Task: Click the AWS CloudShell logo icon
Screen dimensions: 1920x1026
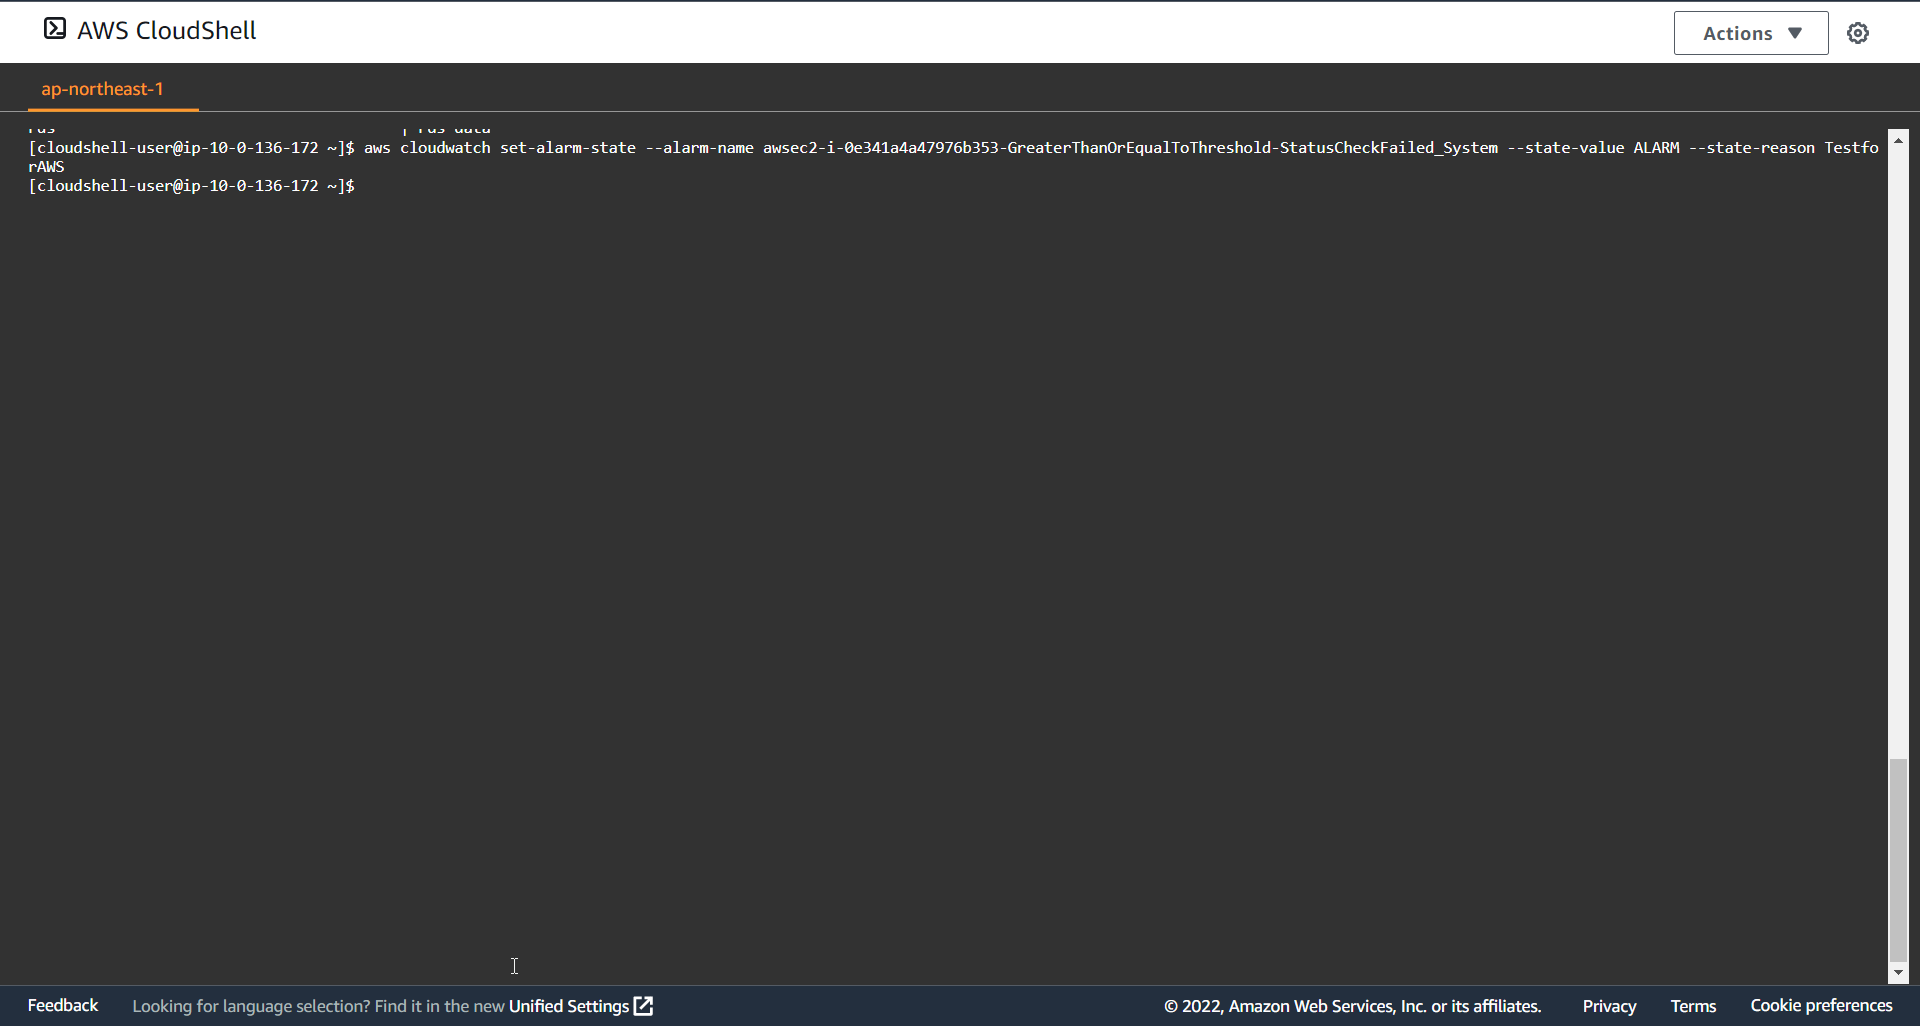Action: [55, 29]
